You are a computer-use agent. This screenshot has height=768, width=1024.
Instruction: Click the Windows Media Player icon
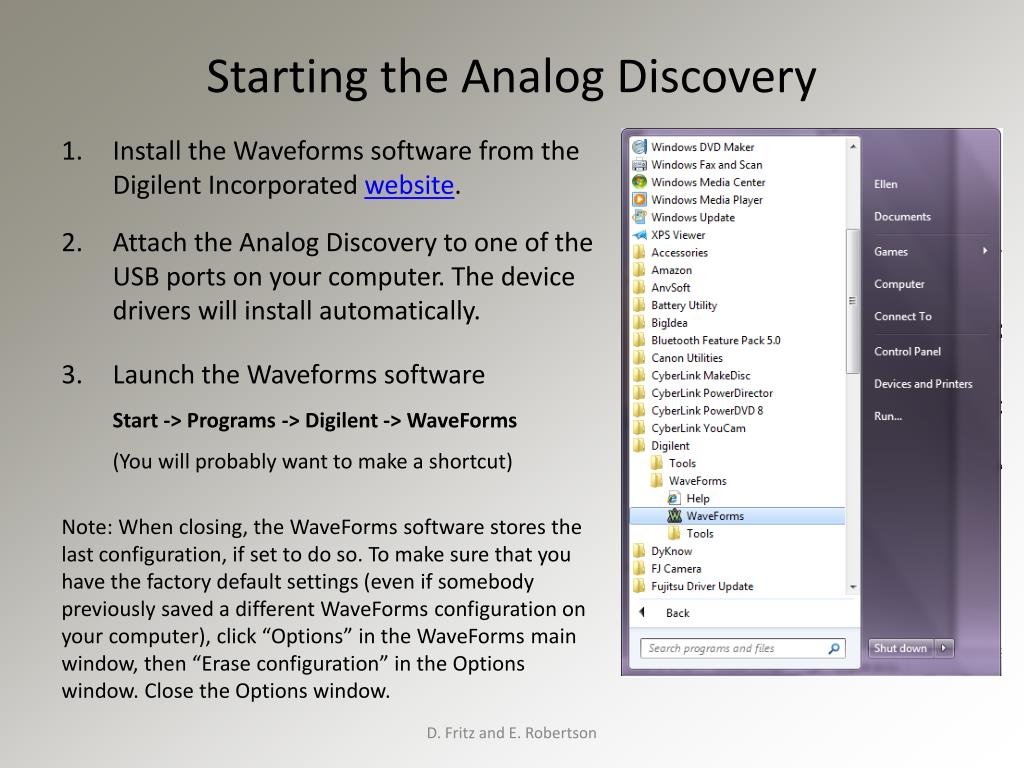[639, 200]
